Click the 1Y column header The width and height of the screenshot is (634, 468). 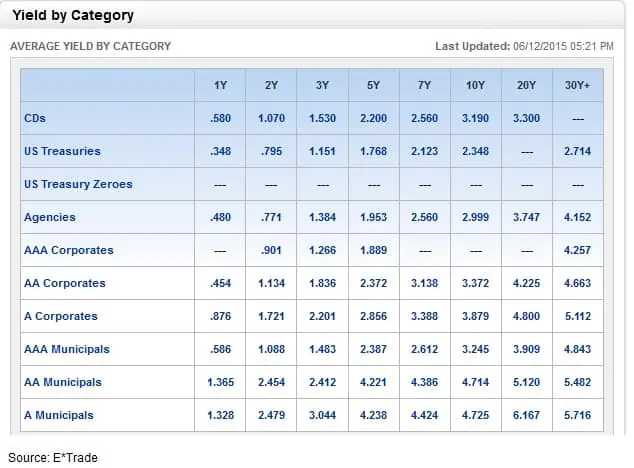tap(221, 86)
